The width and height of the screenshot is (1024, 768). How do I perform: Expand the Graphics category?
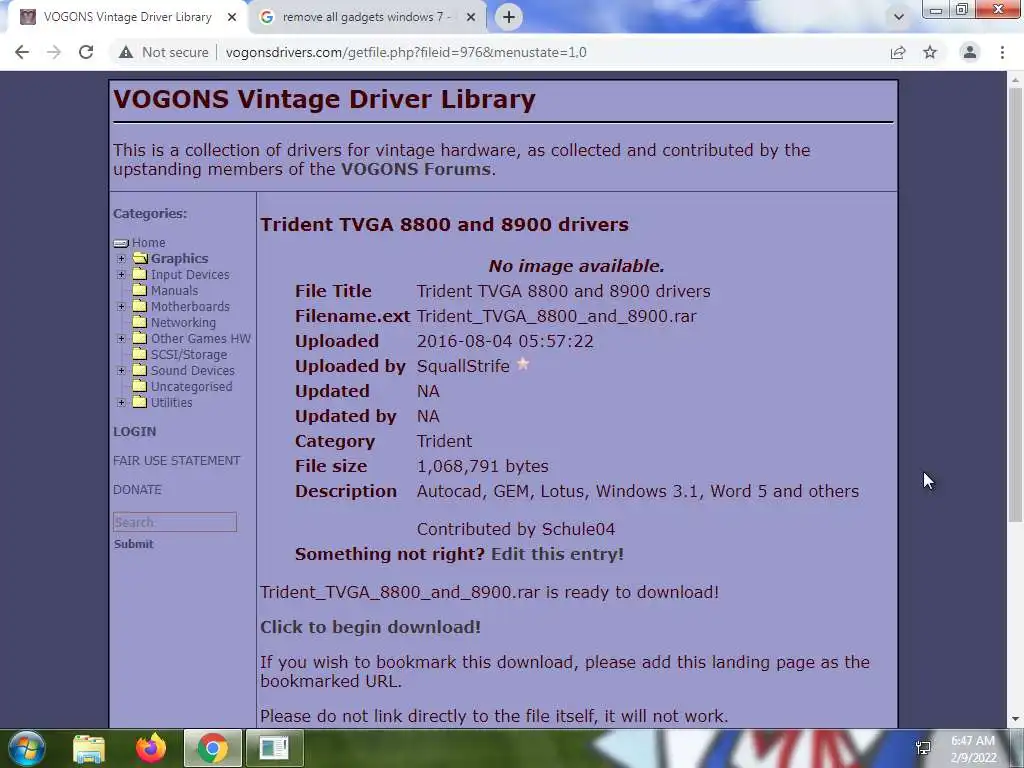click(121, 259)
